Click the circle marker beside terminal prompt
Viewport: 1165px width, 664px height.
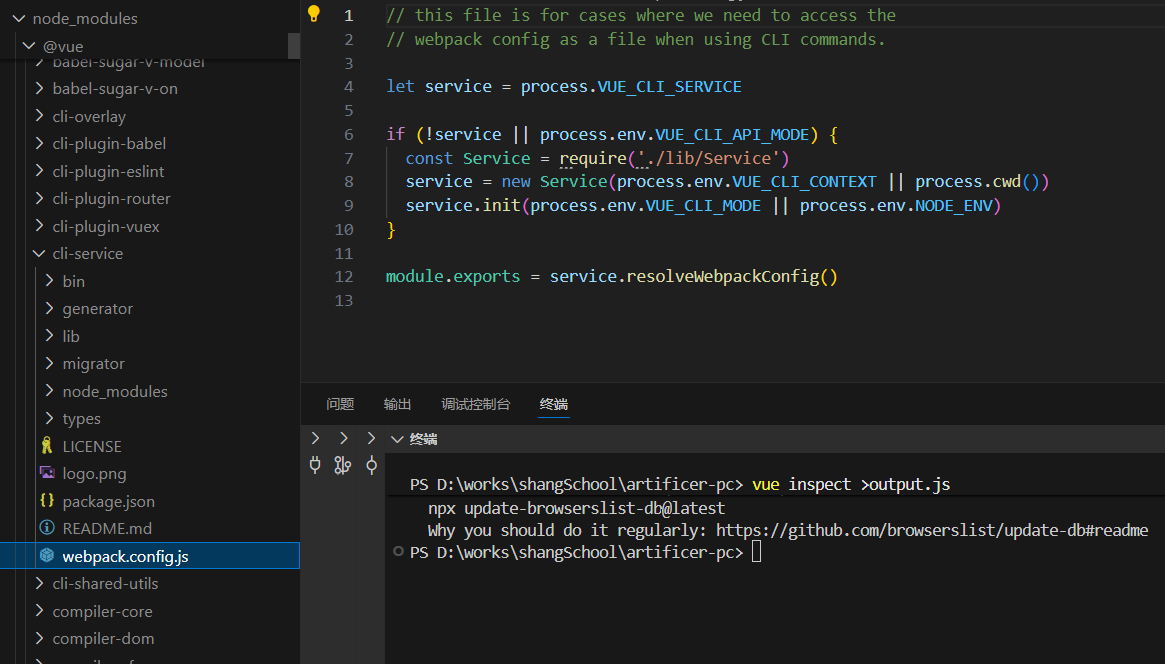pyautogui.click(x=398, y=551)
